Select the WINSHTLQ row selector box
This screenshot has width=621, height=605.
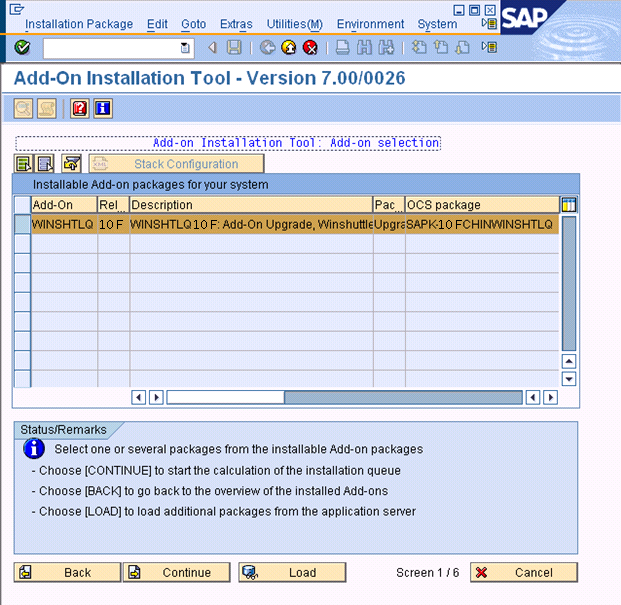[x=23, y=224]
